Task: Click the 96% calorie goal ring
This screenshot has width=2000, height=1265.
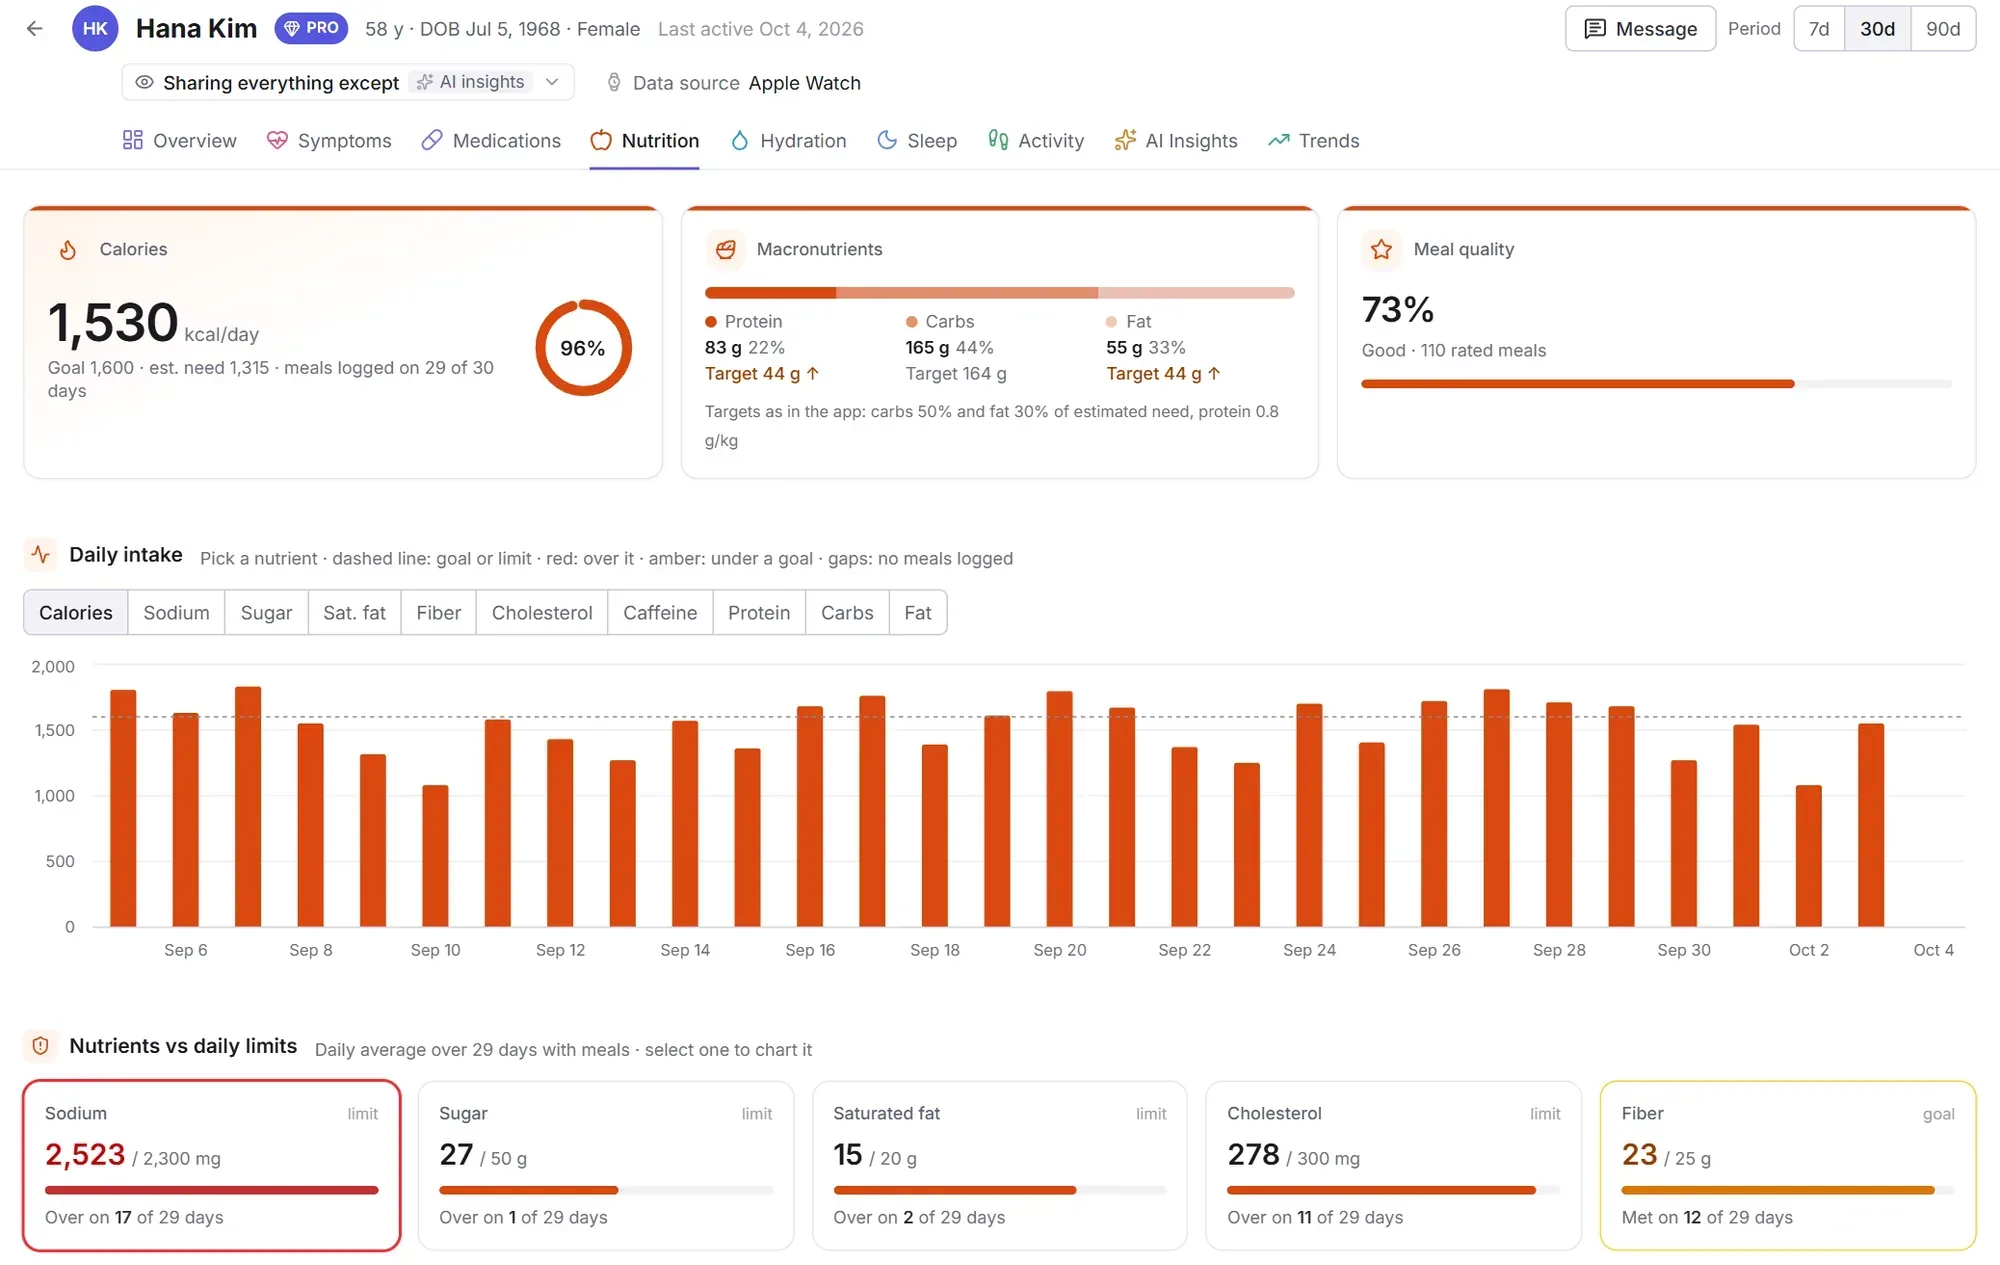Action: click(583, 348)
